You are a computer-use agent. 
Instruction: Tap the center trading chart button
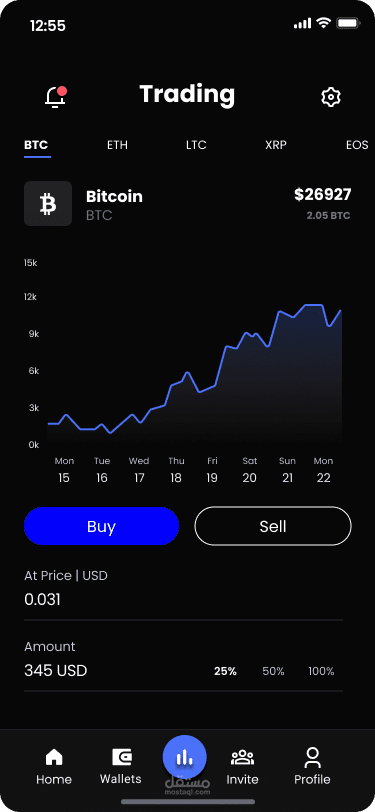pyautogui.click(x=184, y=757)
